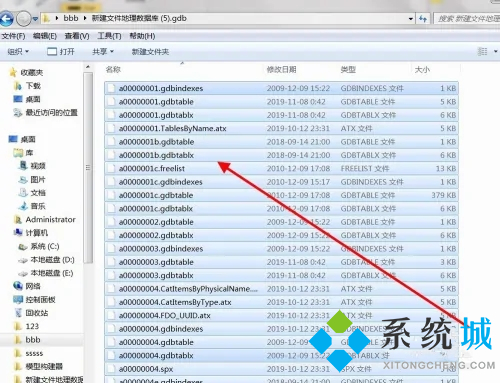Click the 网络 icon in tree

[18, 286]
